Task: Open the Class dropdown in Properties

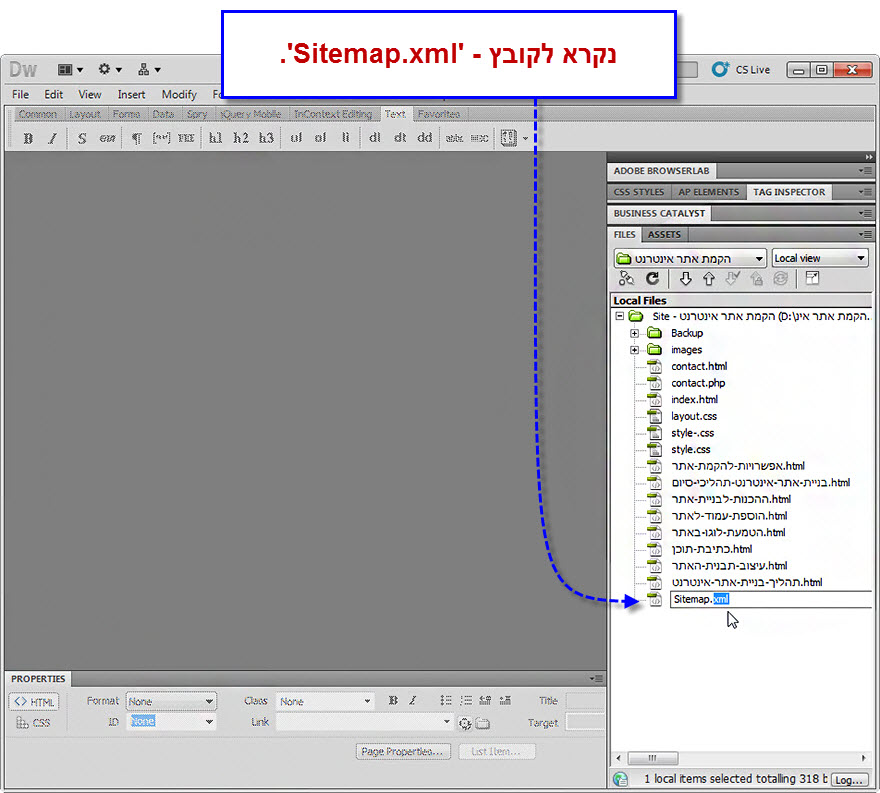Action: (x=324, y=702)
